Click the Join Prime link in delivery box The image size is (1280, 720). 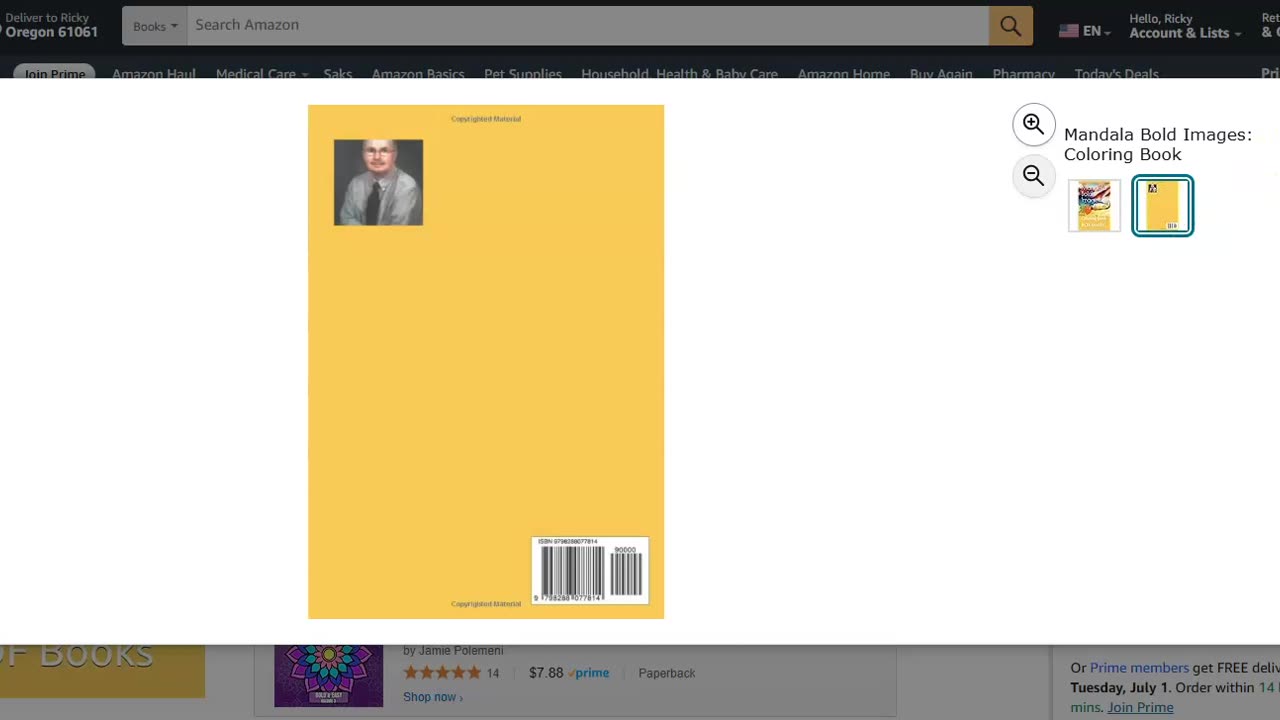coord(1140,707)
